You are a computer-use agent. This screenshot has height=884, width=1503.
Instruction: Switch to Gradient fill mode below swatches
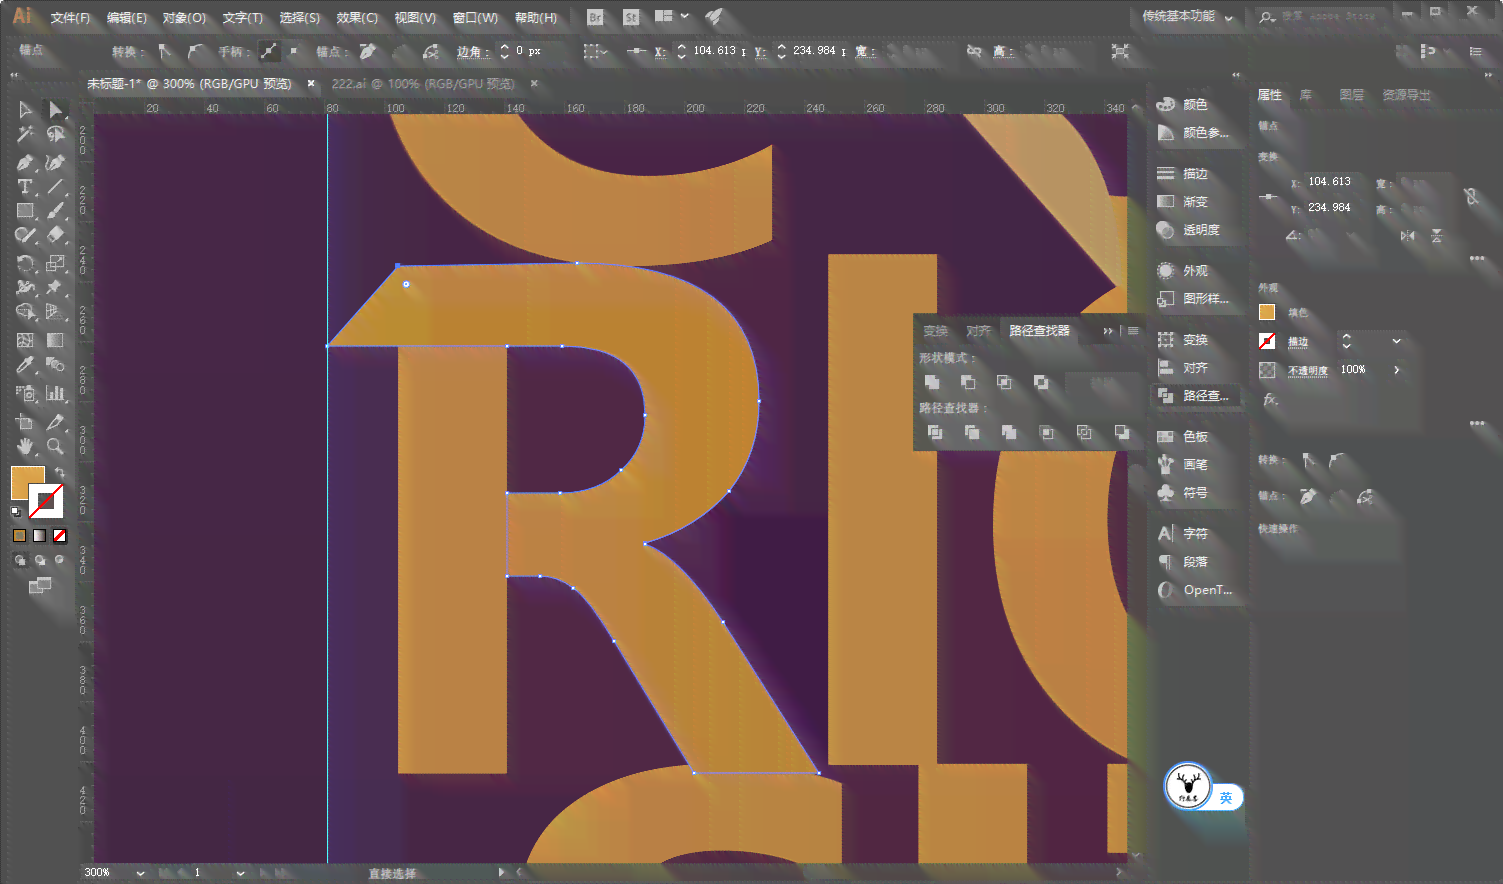pos(39,535)
